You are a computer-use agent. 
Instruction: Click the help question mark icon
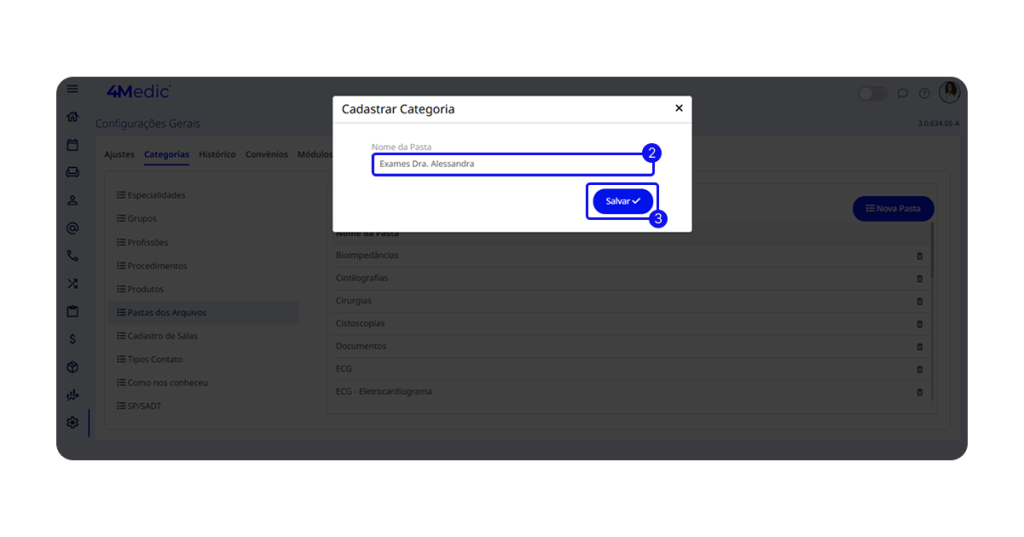coord(925,94)
